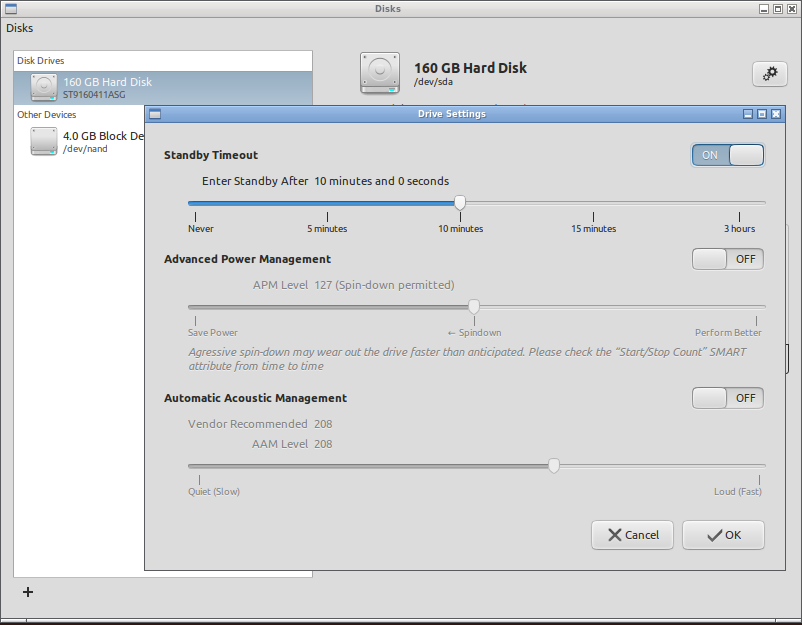Viewport: 802px width, 625px height.
Task: Click the gear icon for drive options
Action: pos(769,73)
